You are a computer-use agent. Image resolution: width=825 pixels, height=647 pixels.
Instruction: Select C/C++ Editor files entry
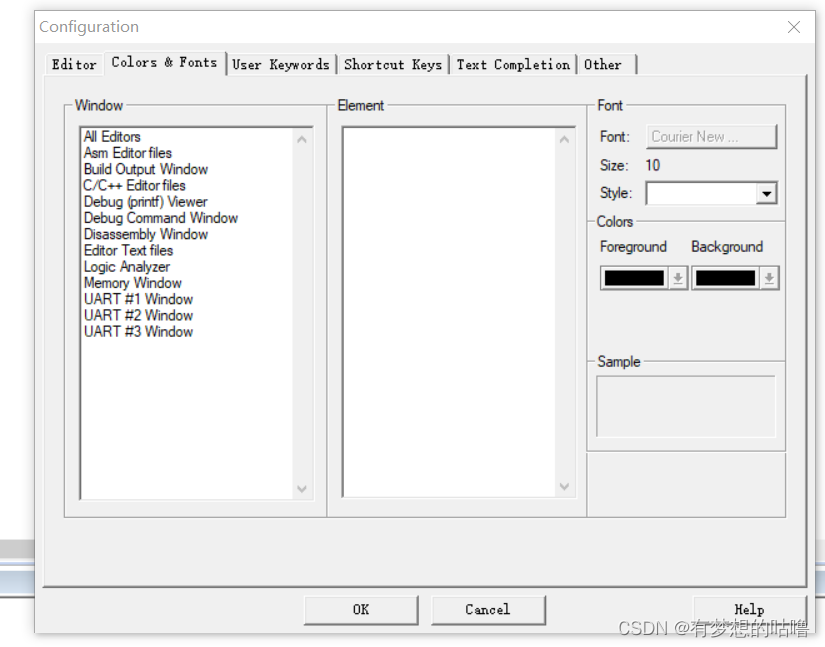coord(134,186)
